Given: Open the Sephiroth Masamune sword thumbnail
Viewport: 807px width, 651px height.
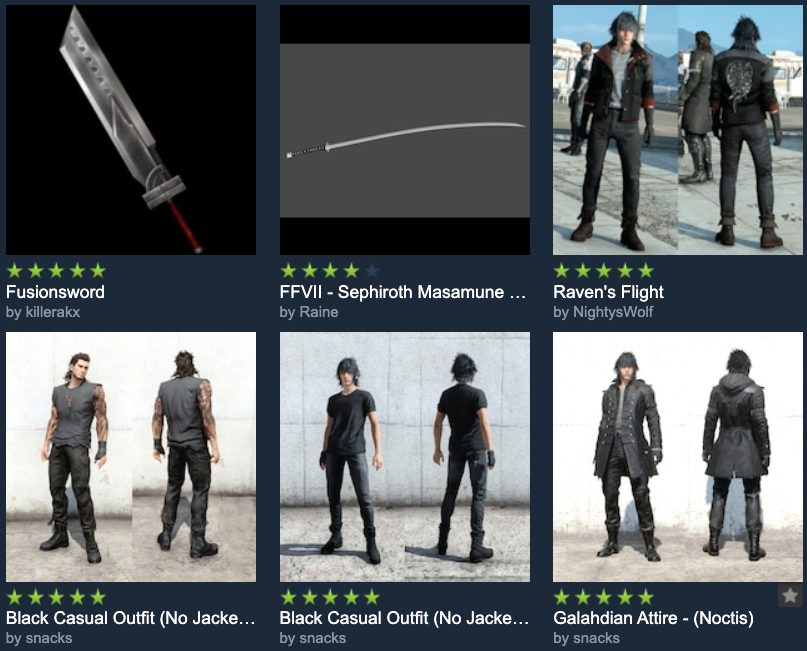Looking at the screenshot, I should pos(405,130).
